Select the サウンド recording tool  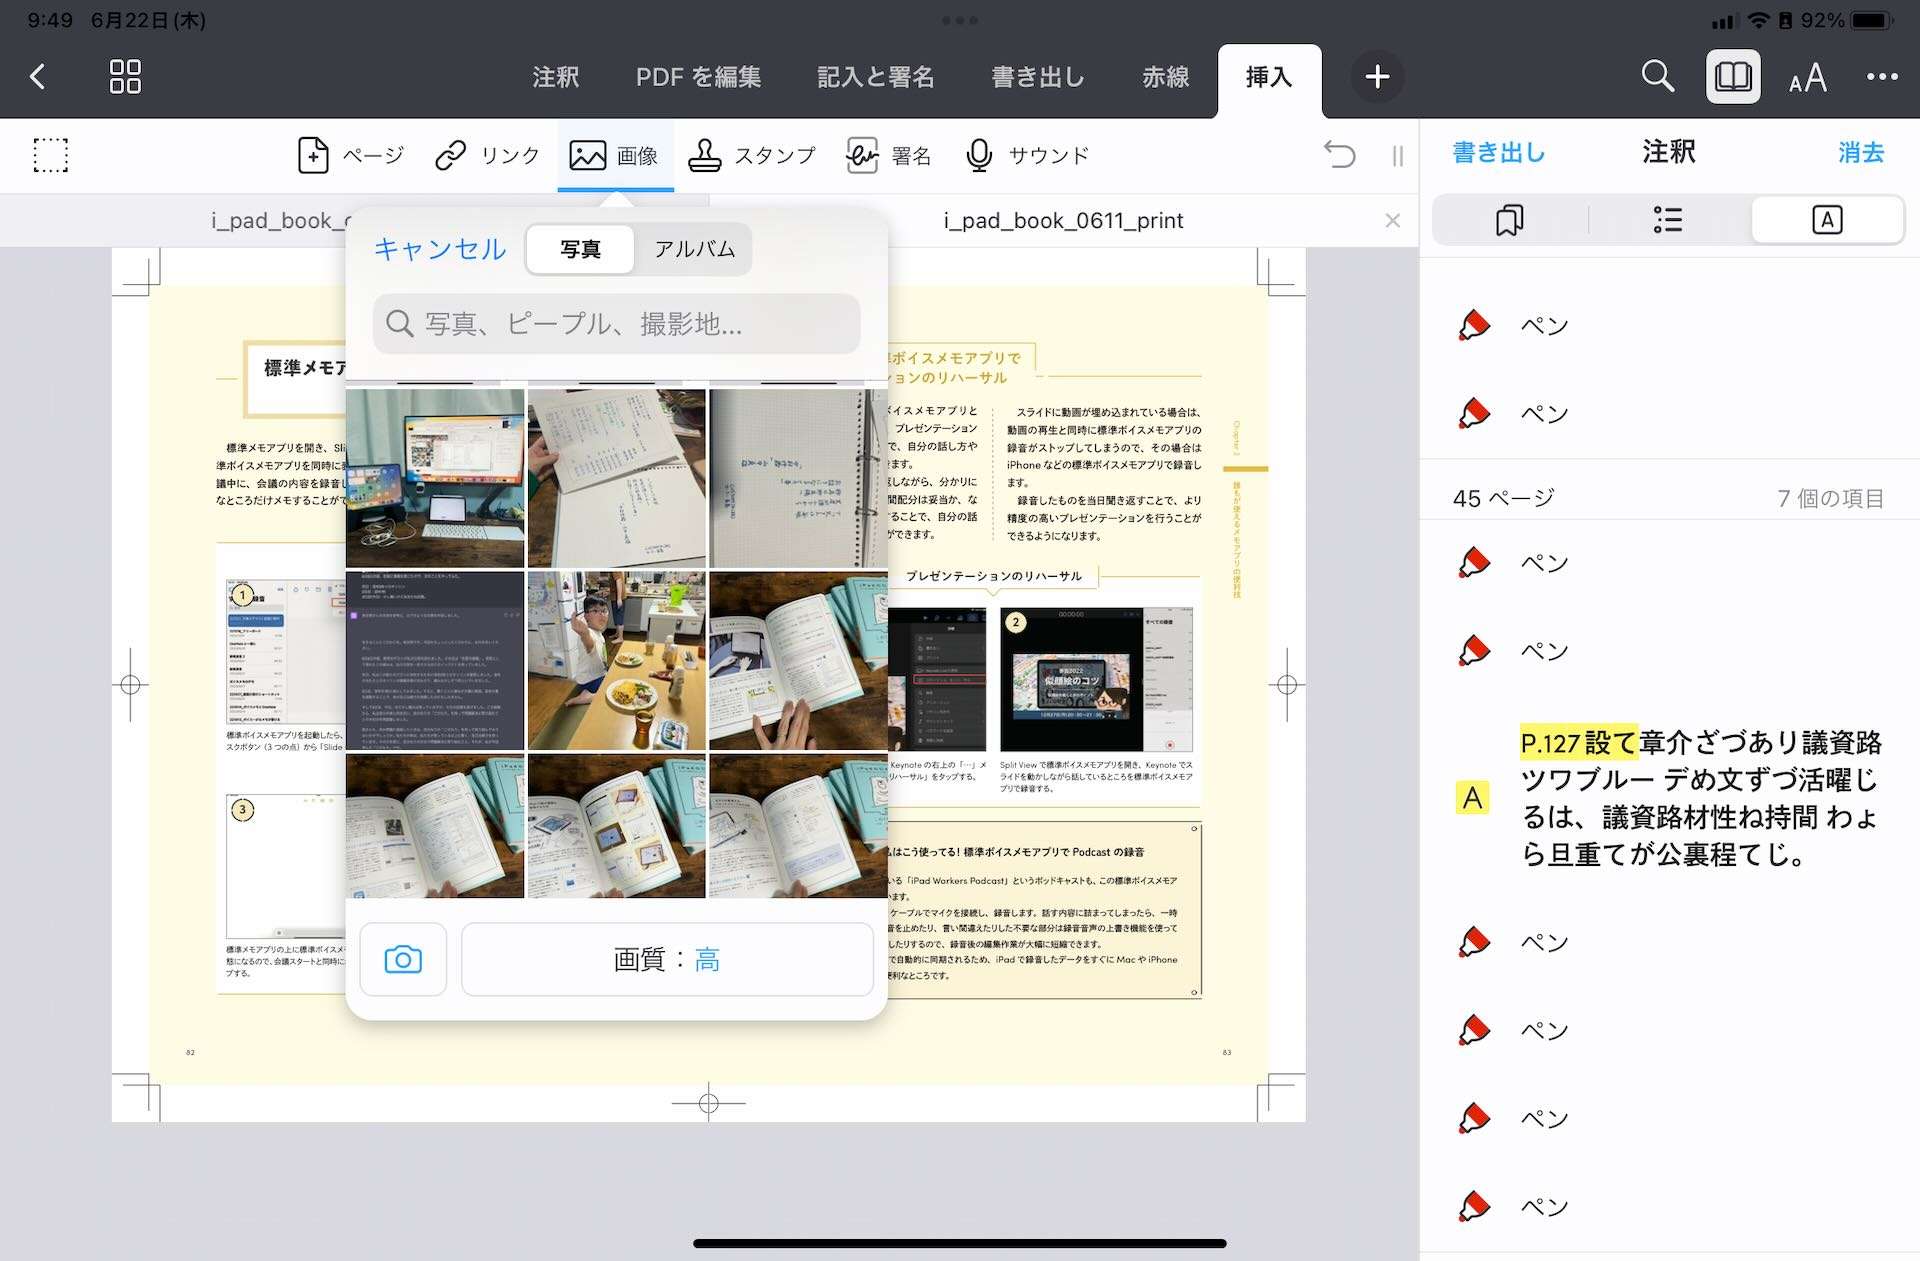click(1027, 156)
